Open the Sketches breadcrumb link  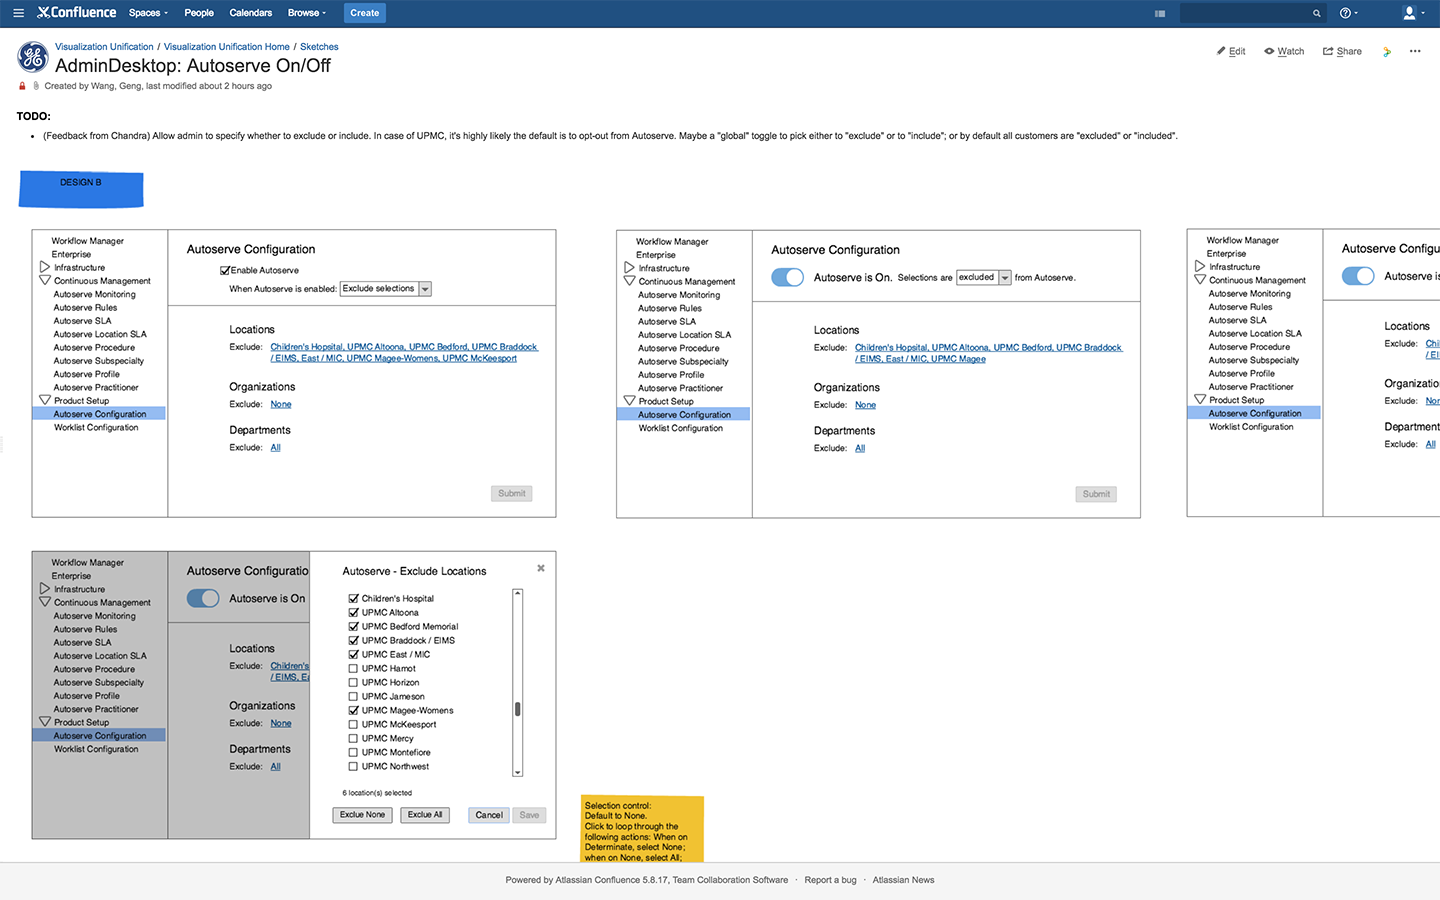tap(319, 47)
